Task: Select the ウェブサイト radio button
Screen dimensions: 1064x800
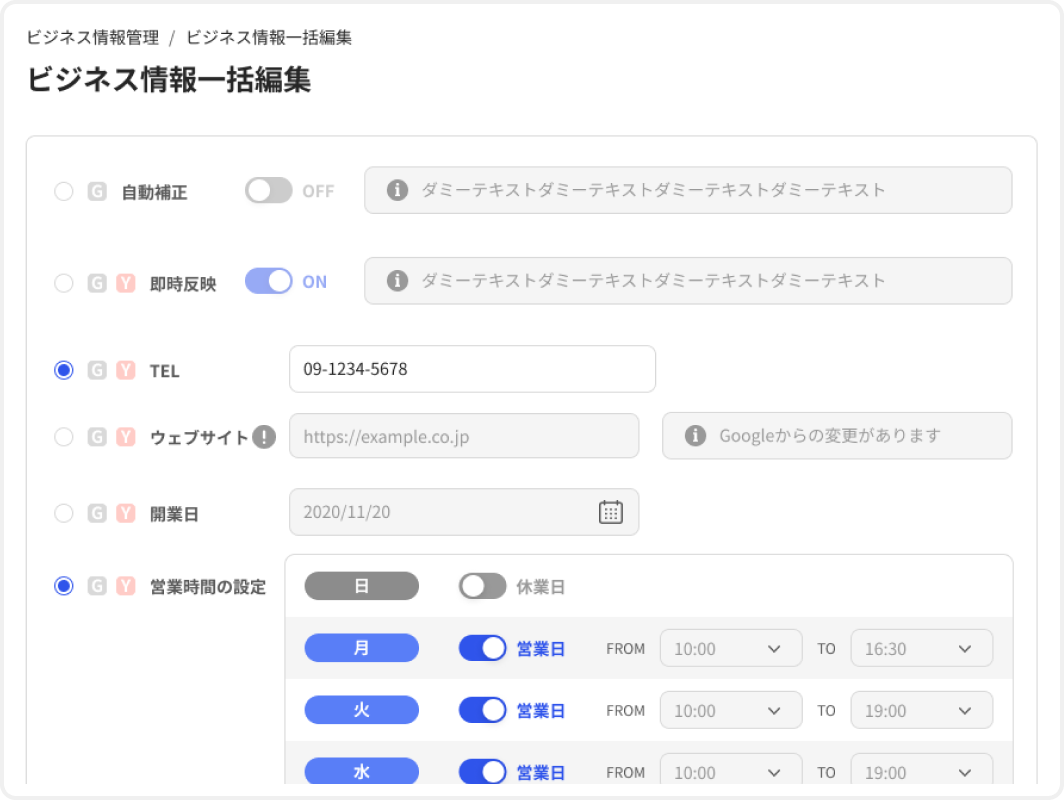Action: [x=64, y=435]
